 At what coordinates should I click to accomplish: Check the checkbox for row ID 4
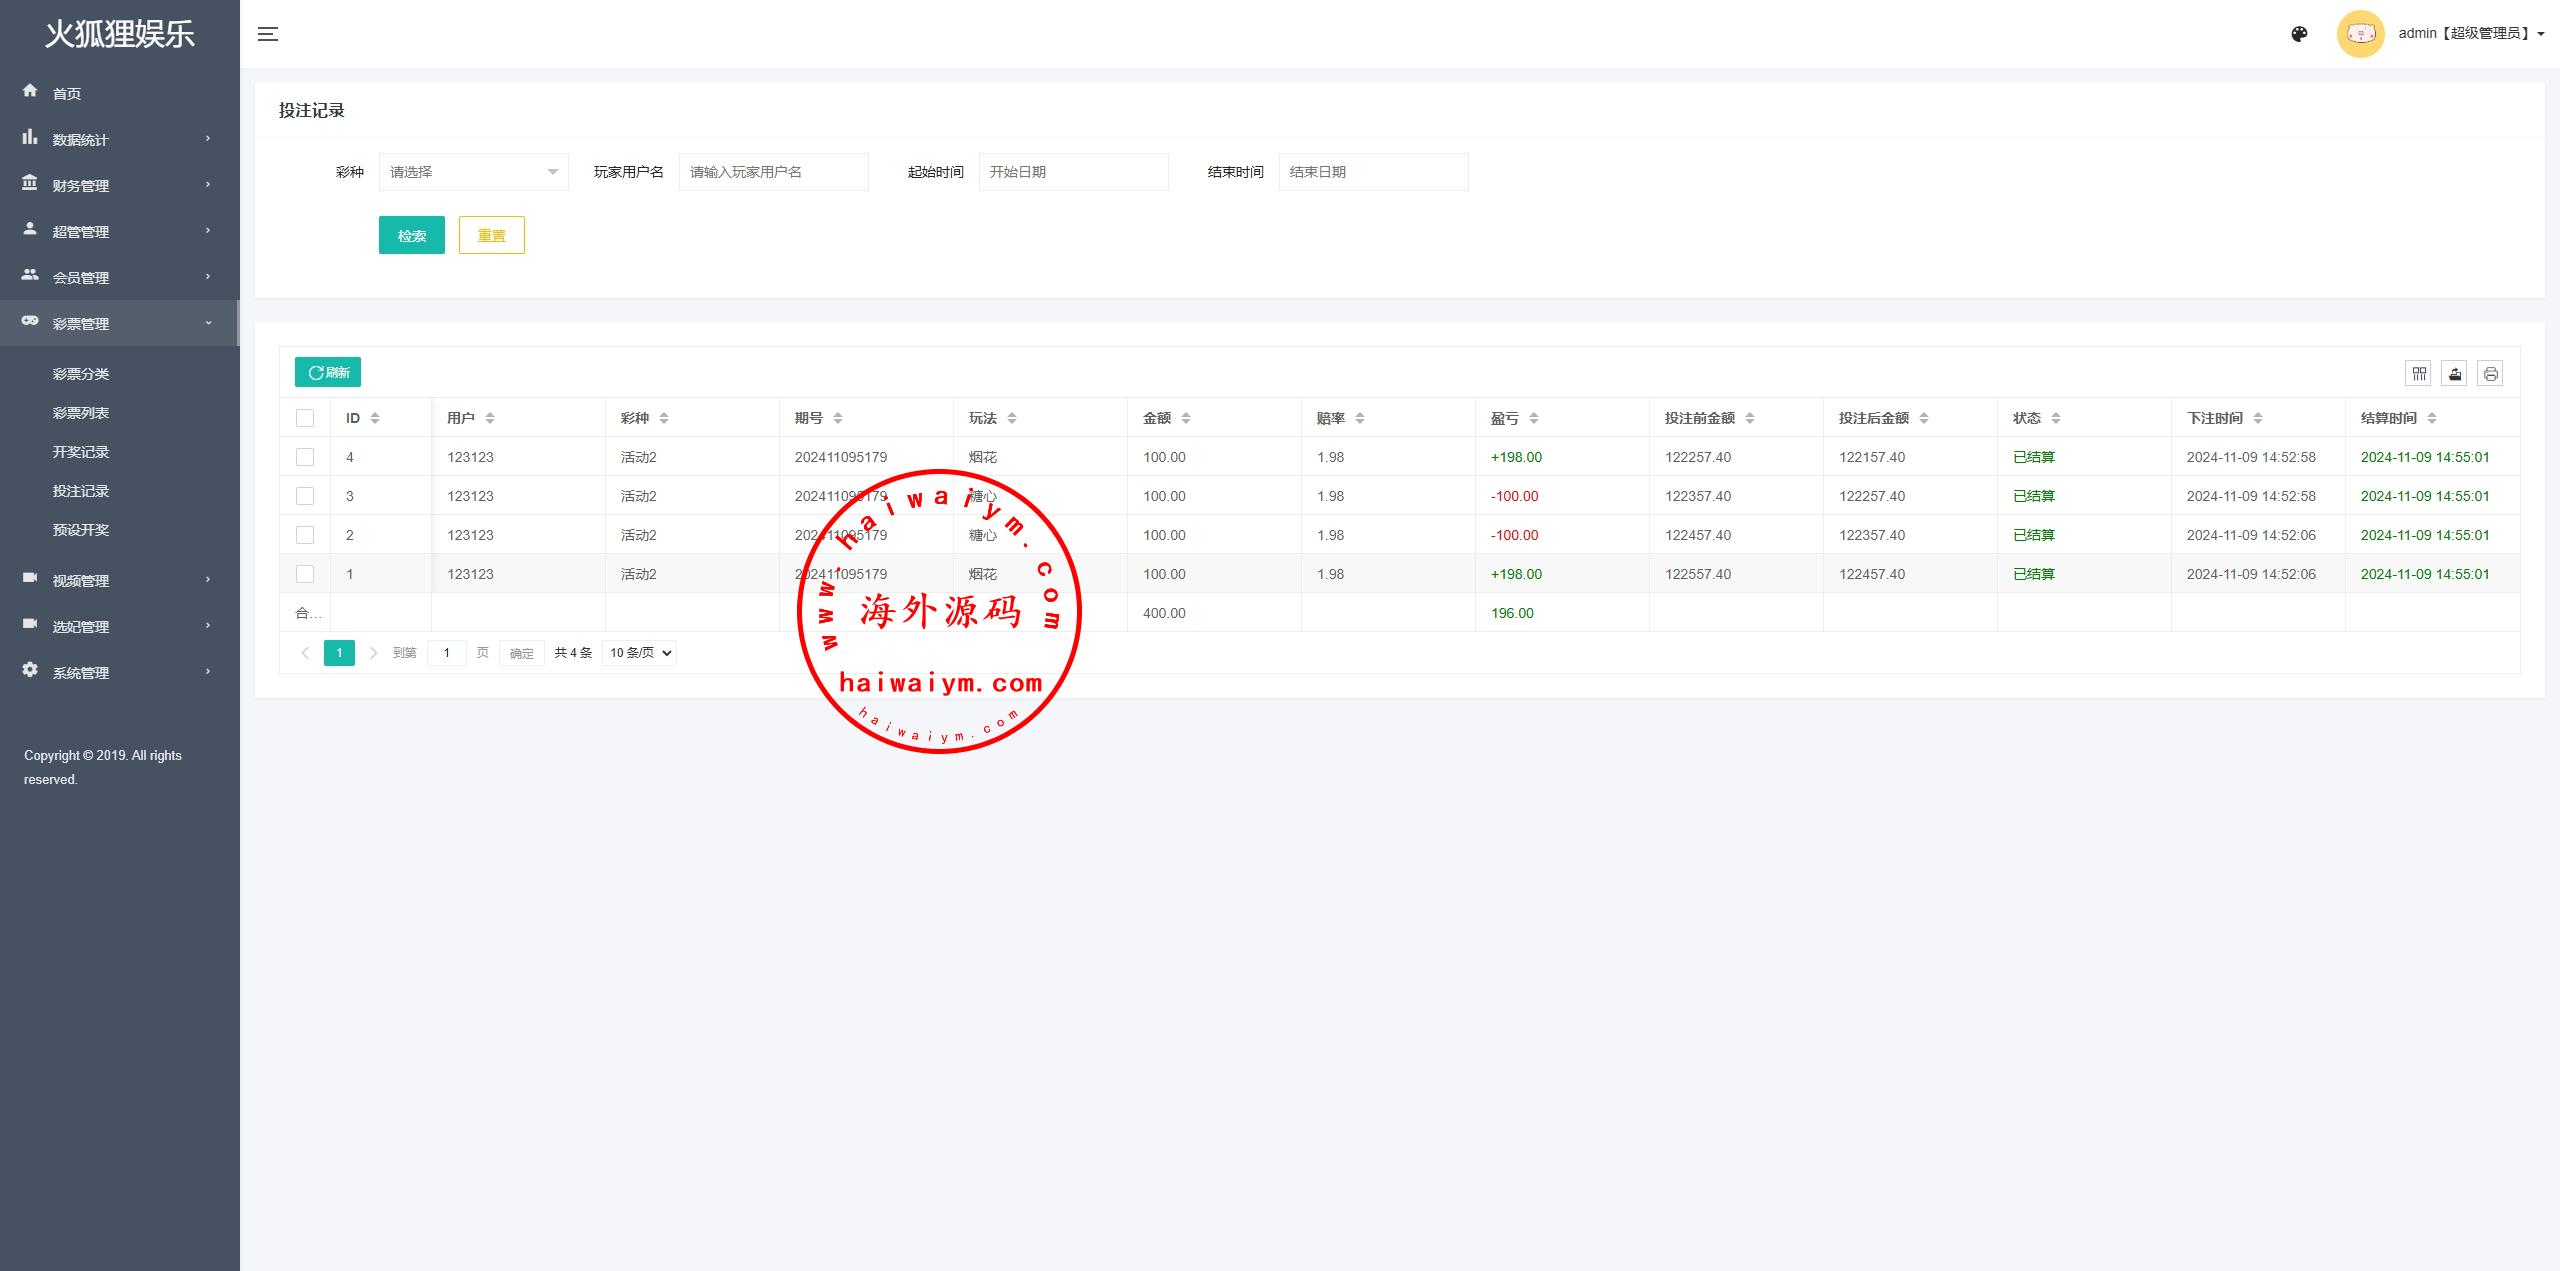pyautogui.click(x=305, y=457)
